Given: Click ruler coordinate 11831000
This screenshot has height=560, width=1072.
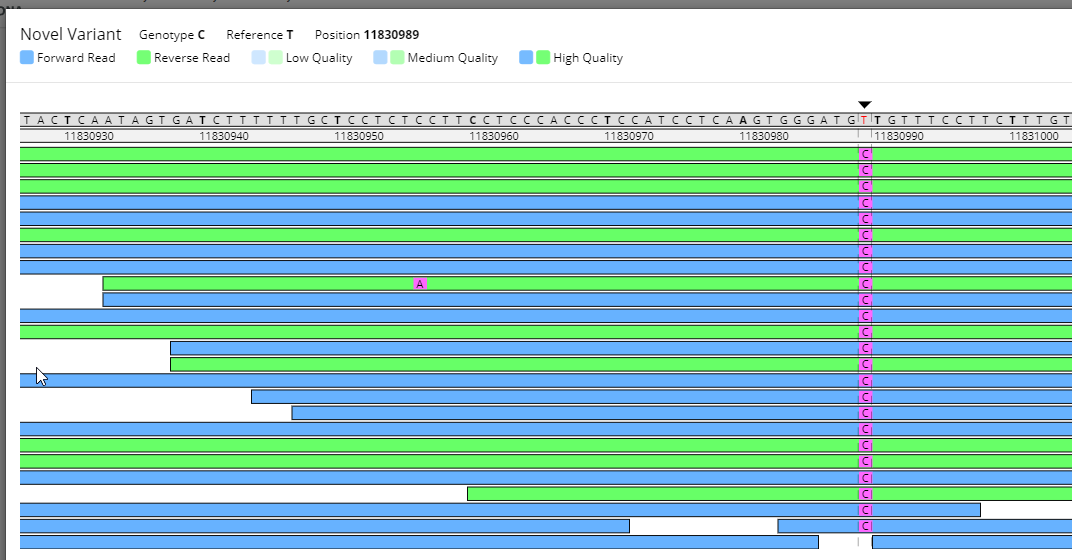Looking at the screenshot, I should [x=1033, y=136].
